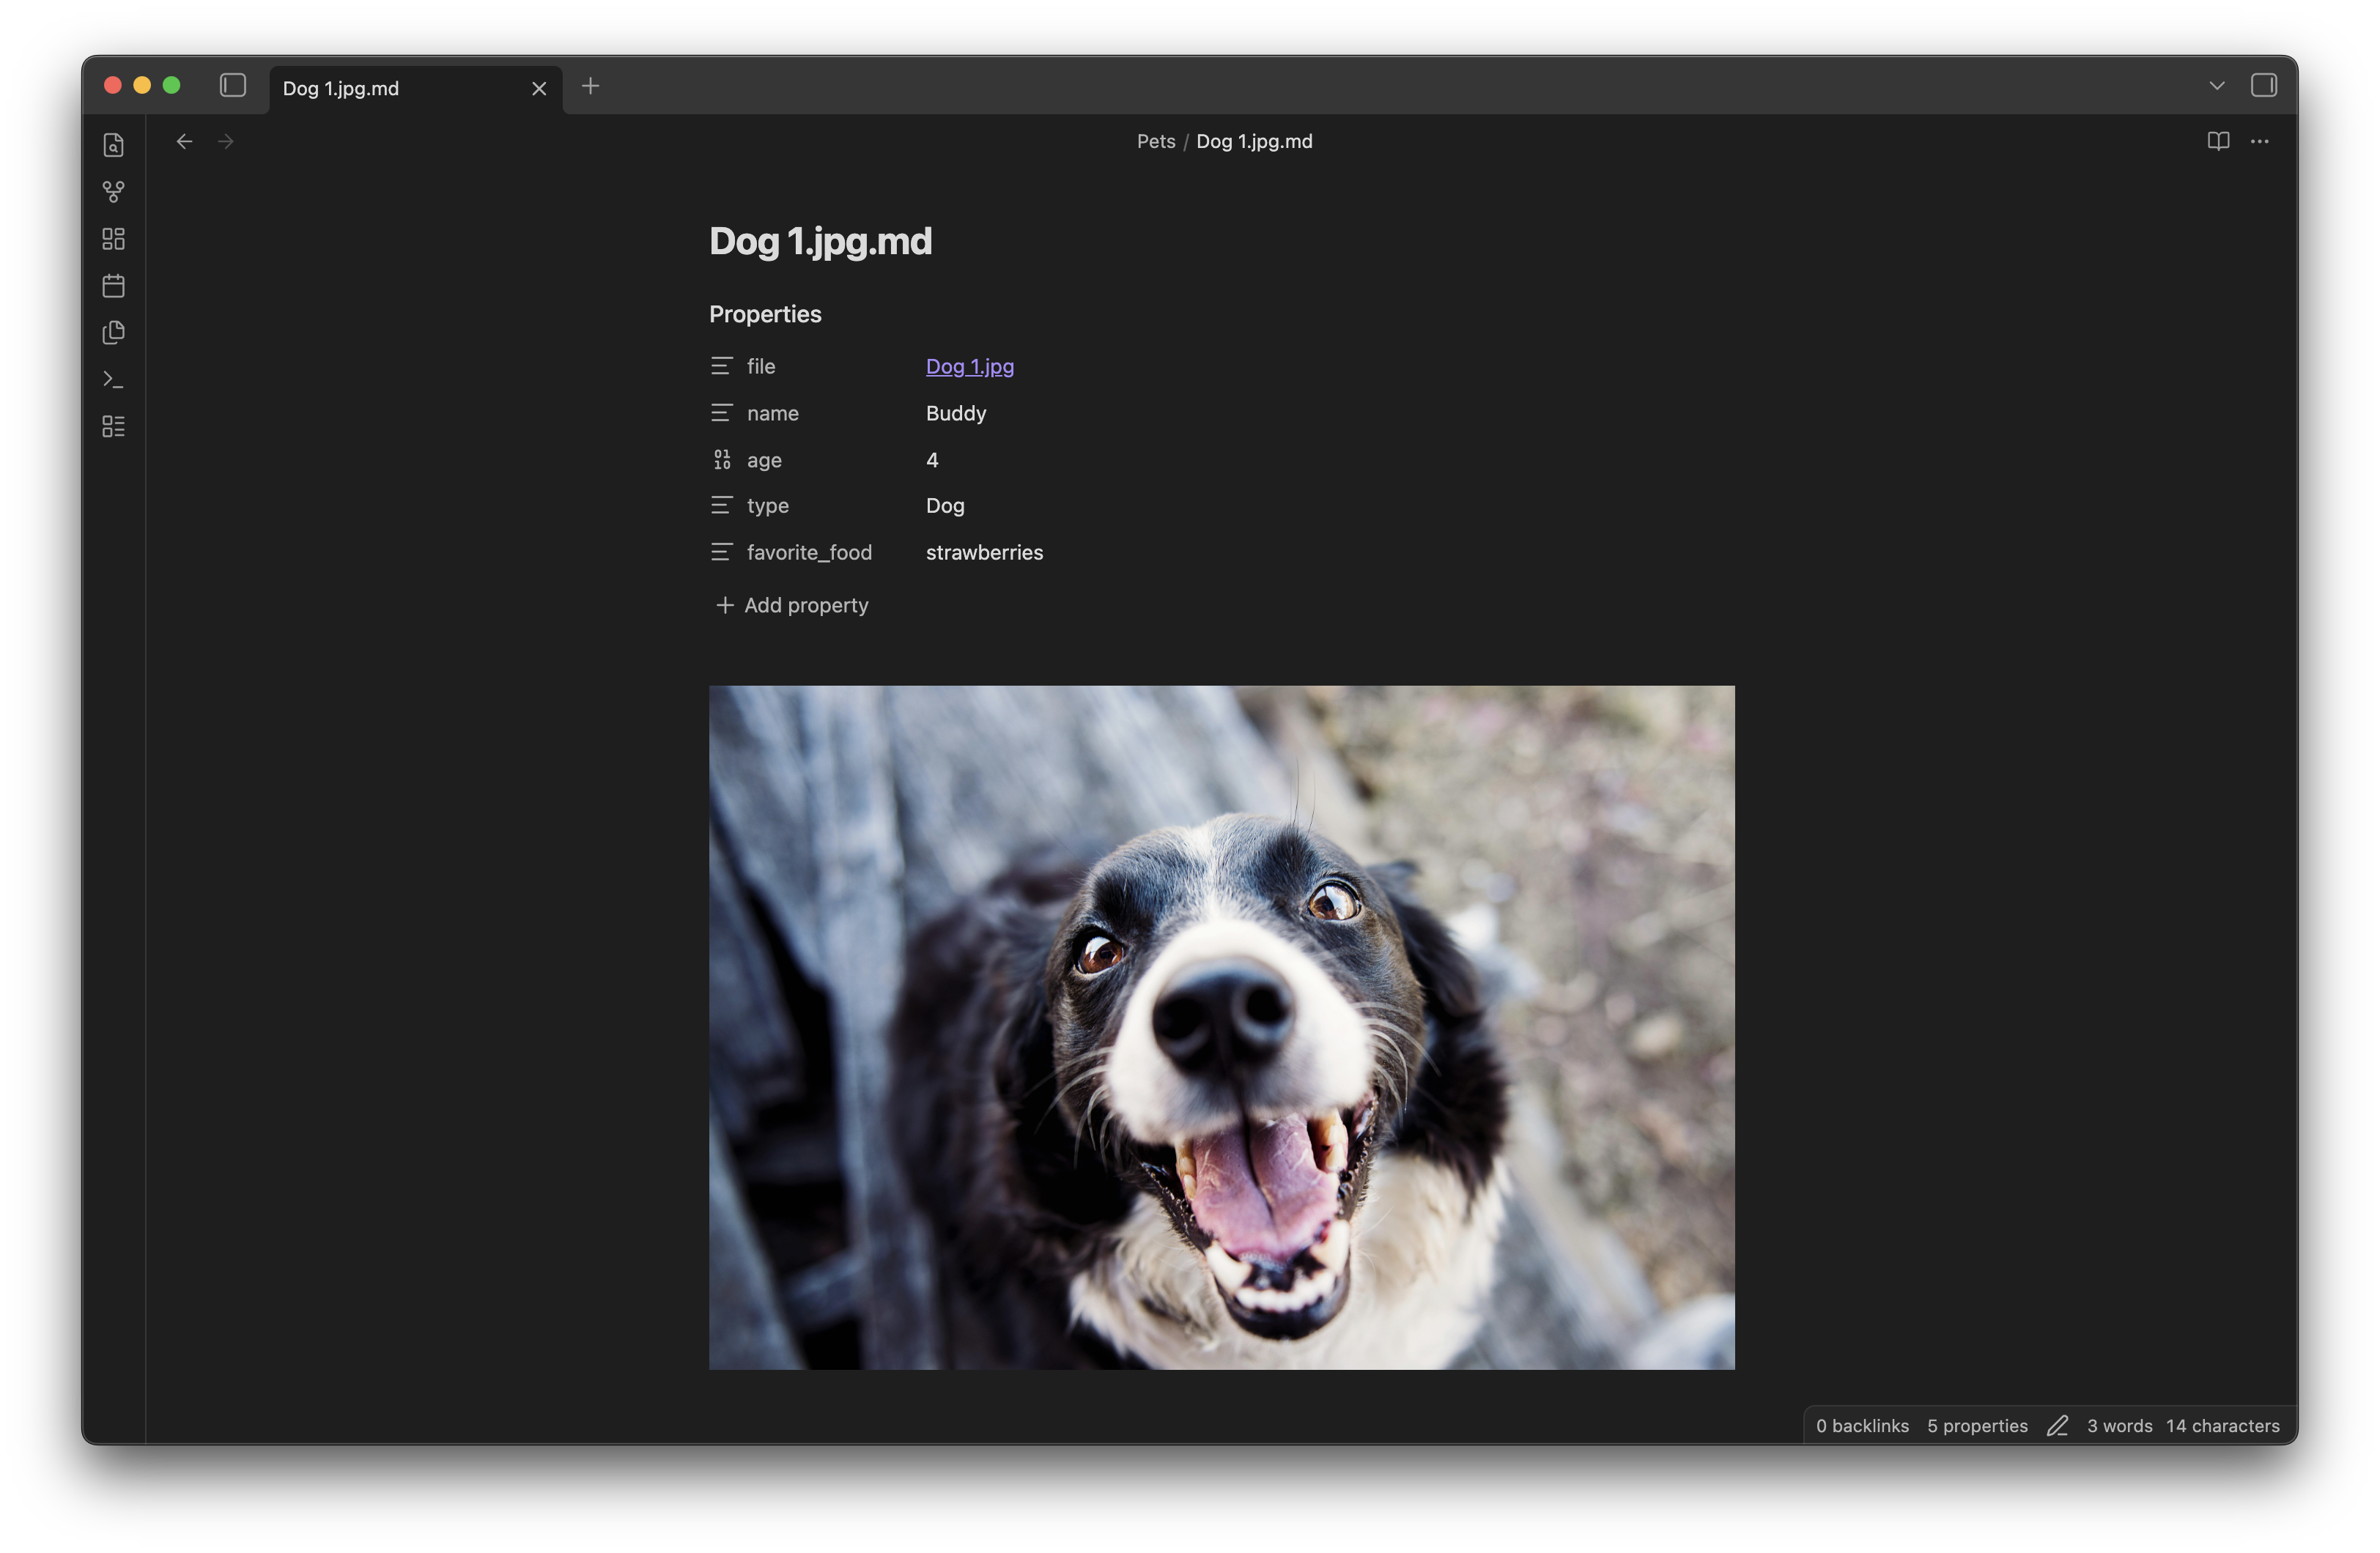Click the bottom list icon in the ribbon
Image resolution: width=2380 pixels, height=1553 pixels.
click(113, 427)
